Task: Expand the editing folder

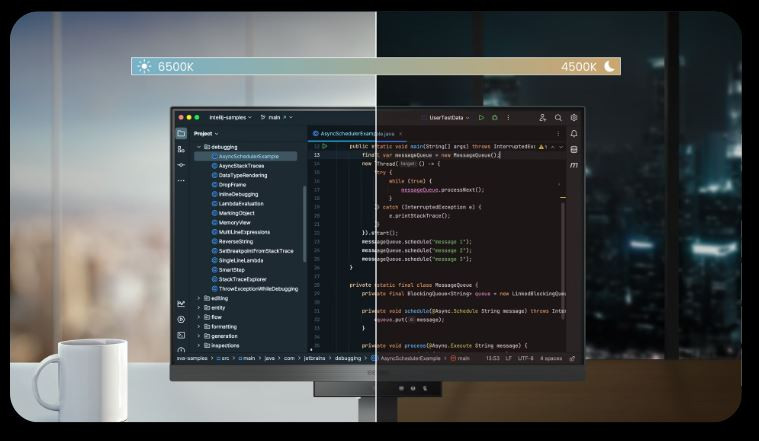Action: click(199, 298)
